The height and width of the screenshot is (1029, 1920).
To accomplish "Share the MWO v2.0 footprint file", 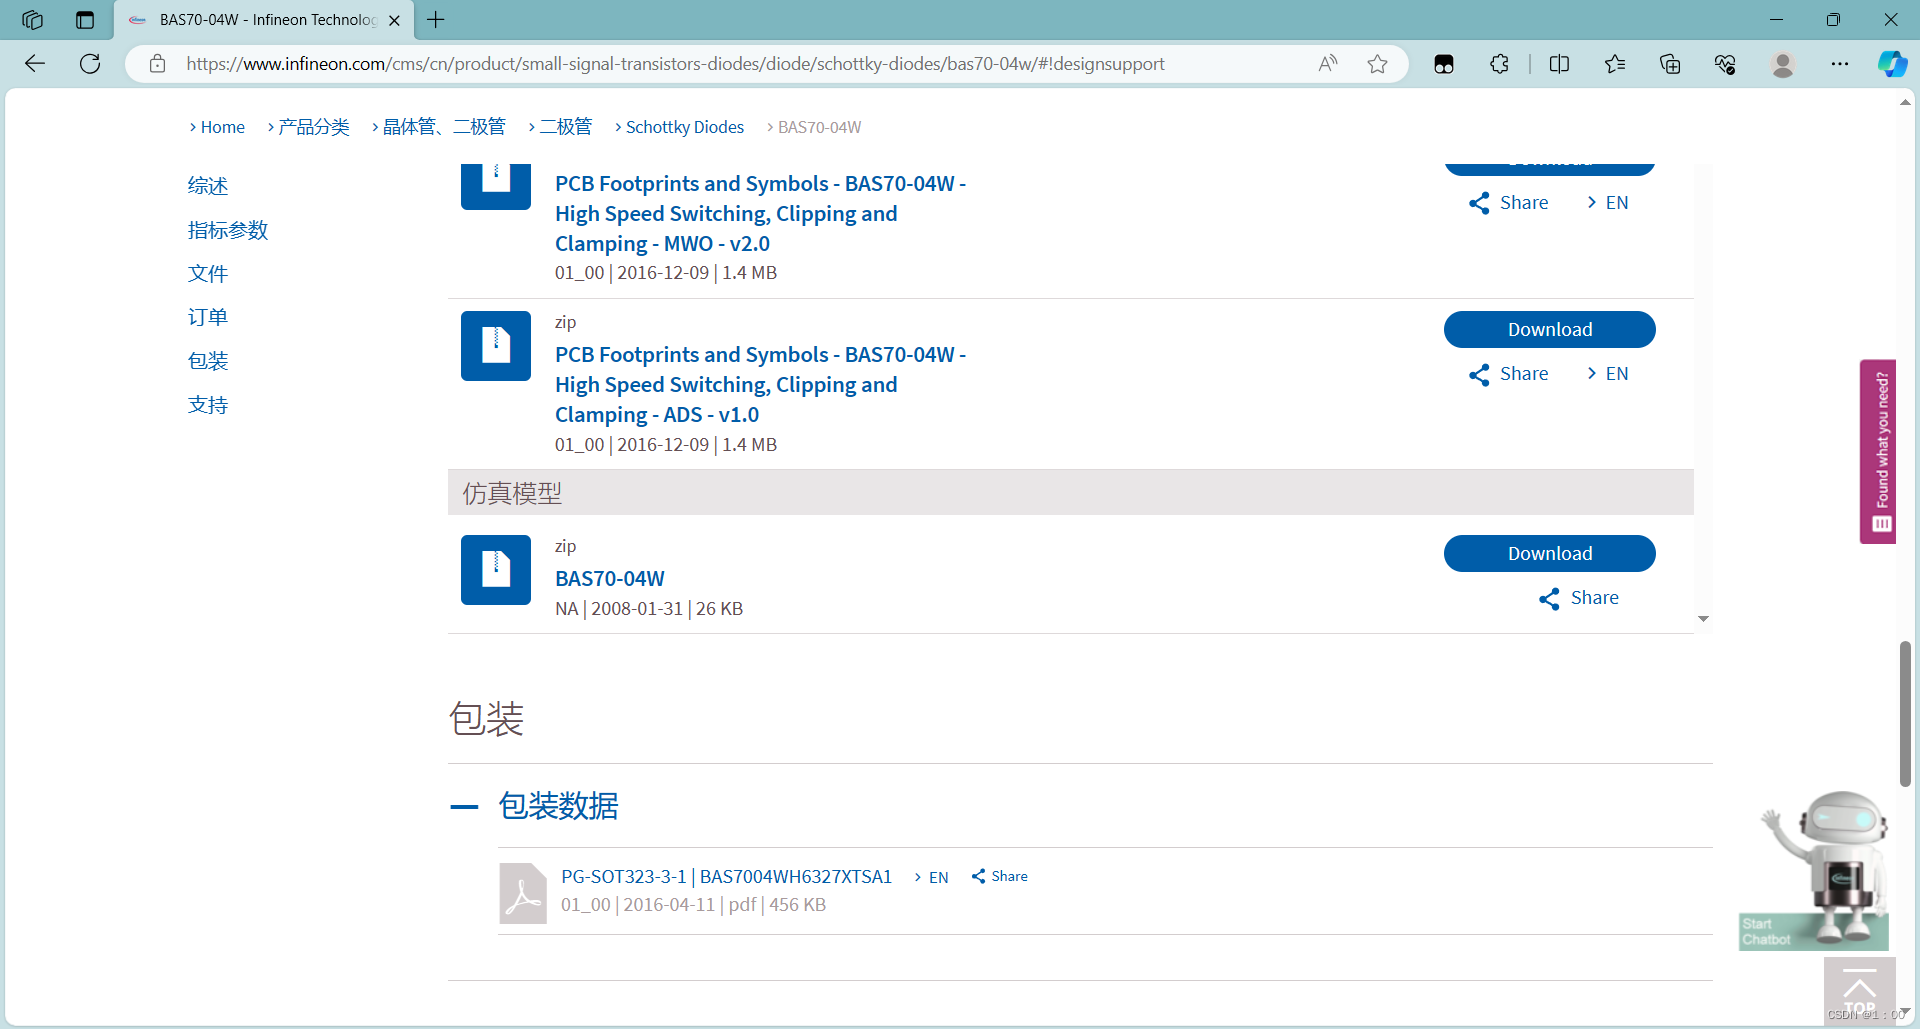I will [x=1508, y=203].
